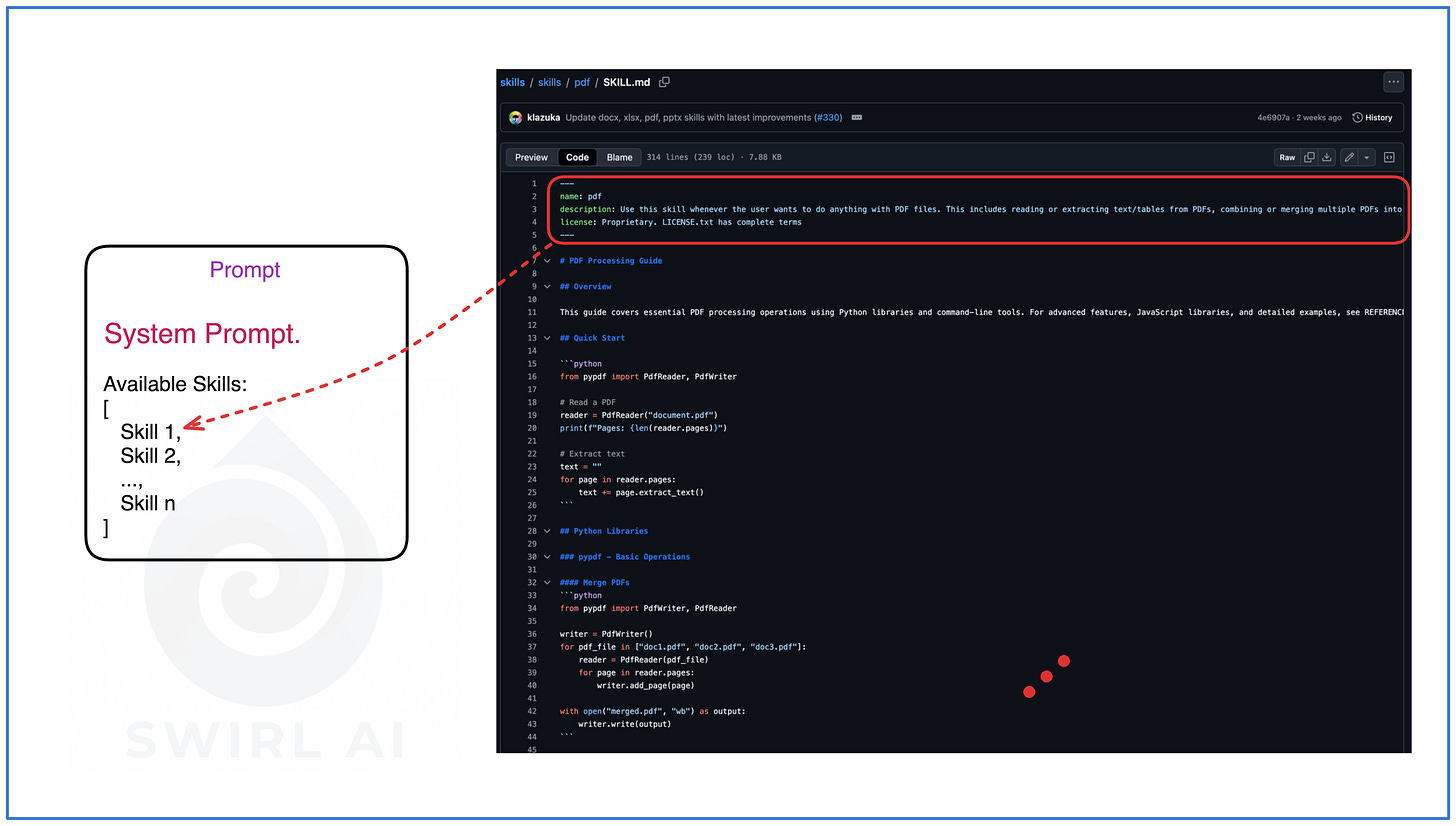Open klazuka's profile username link
Screen dimensions: 1456x826
coord(544,117)
